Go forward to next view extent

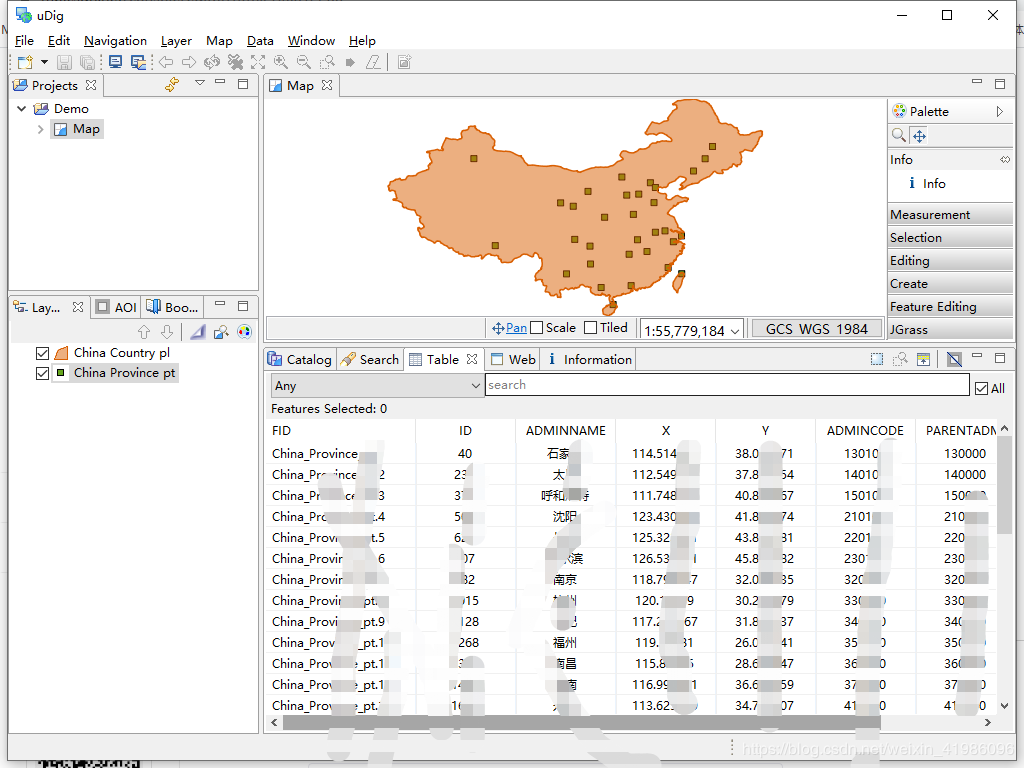189,62
